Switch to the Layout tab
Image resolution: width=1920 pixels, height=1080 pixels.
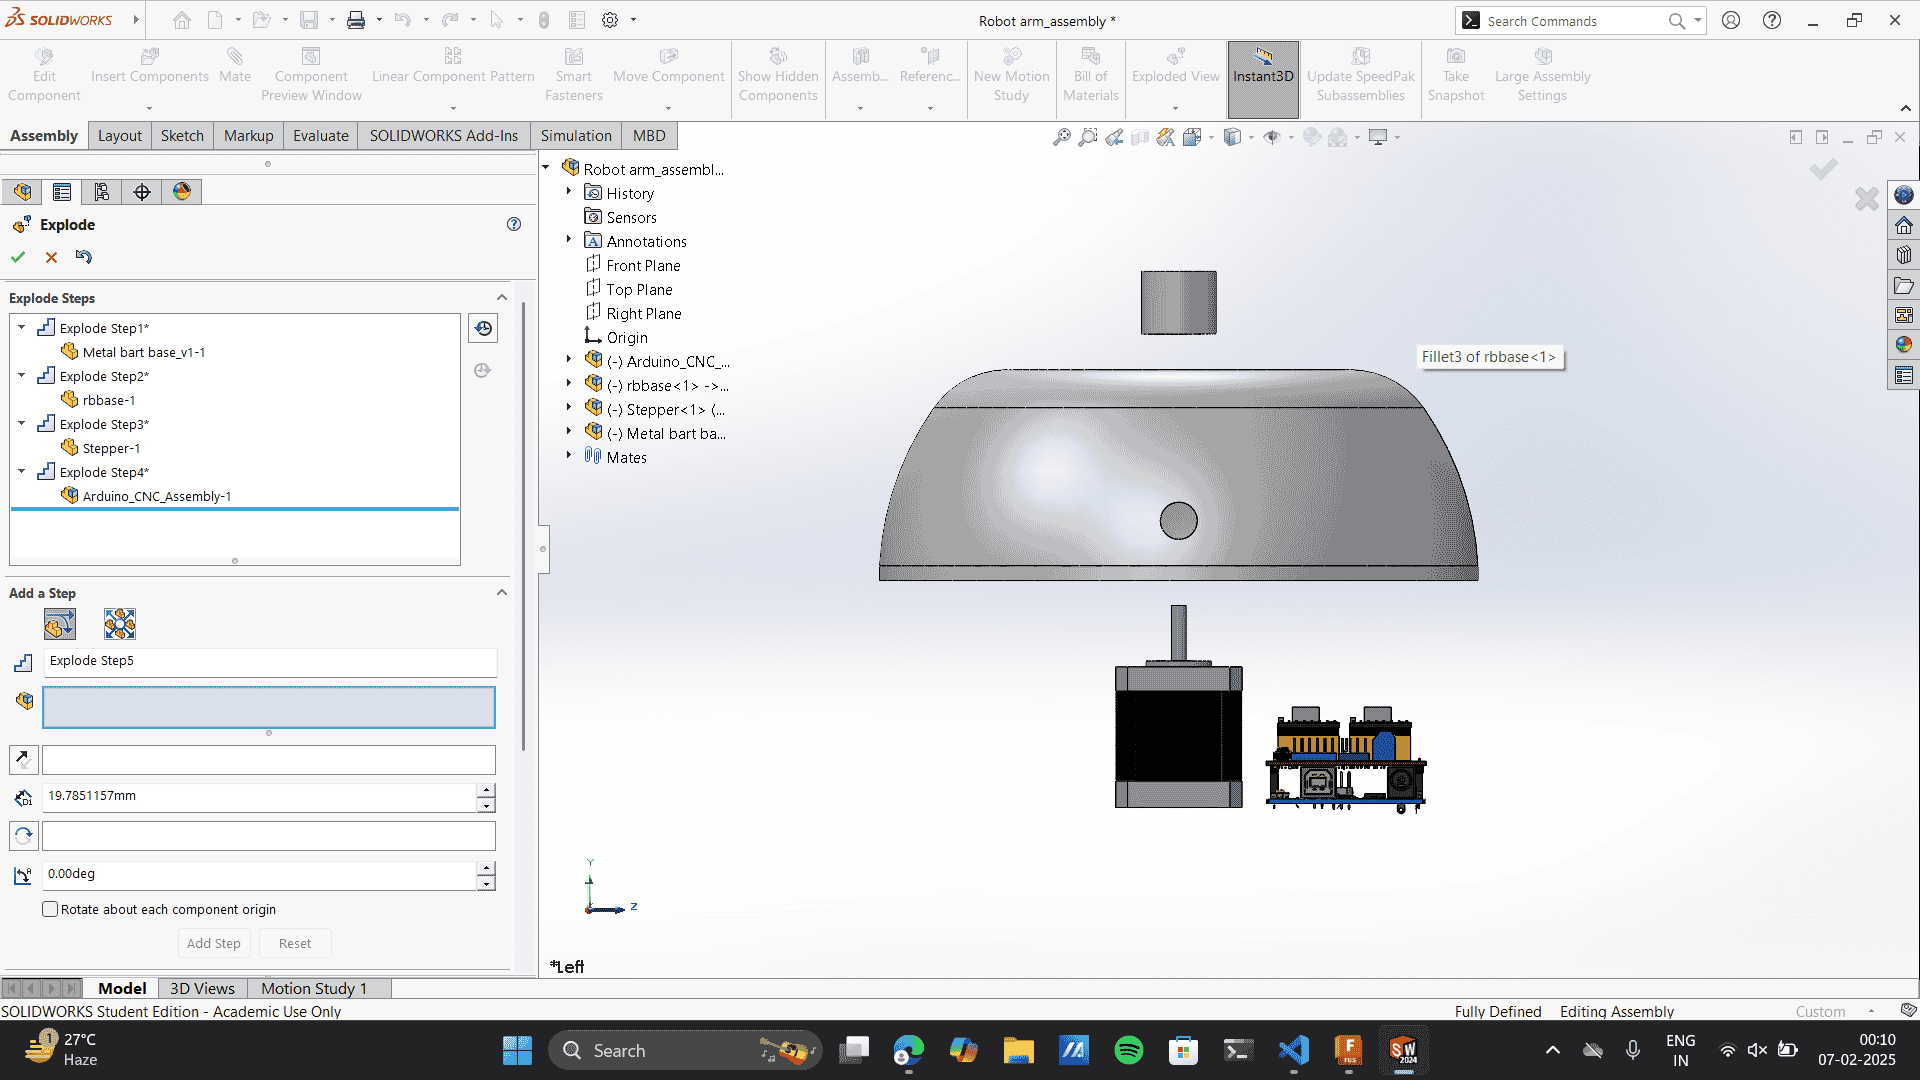(120, 136)
